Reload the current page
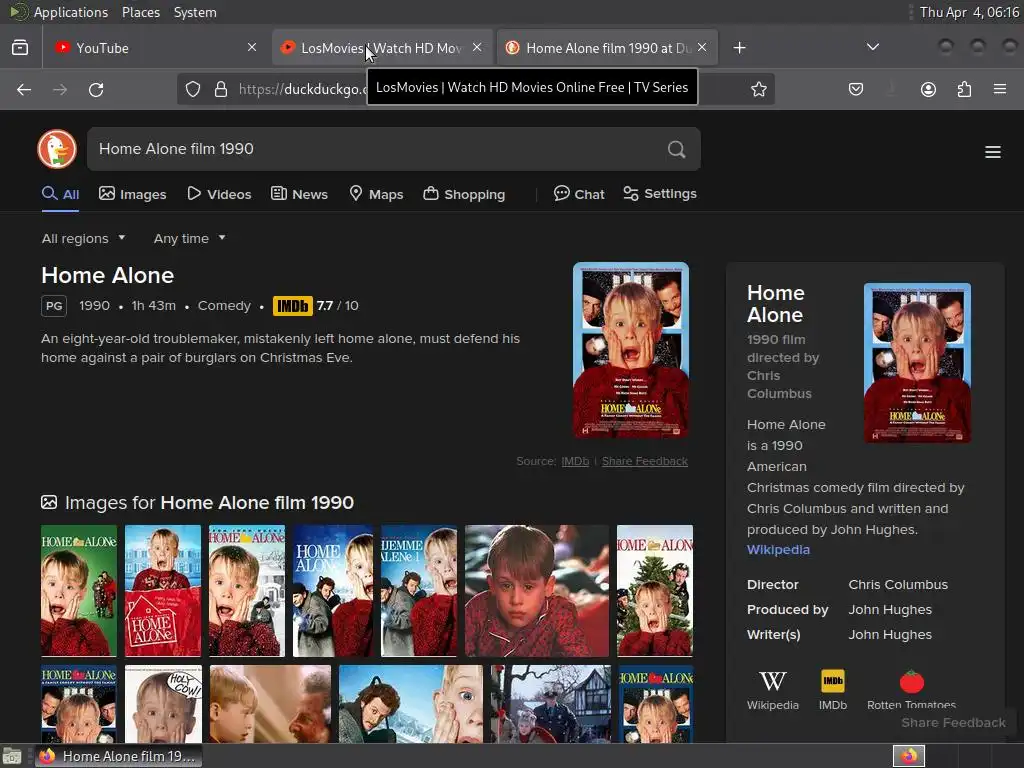1024x768 pixels. [96, 89]
